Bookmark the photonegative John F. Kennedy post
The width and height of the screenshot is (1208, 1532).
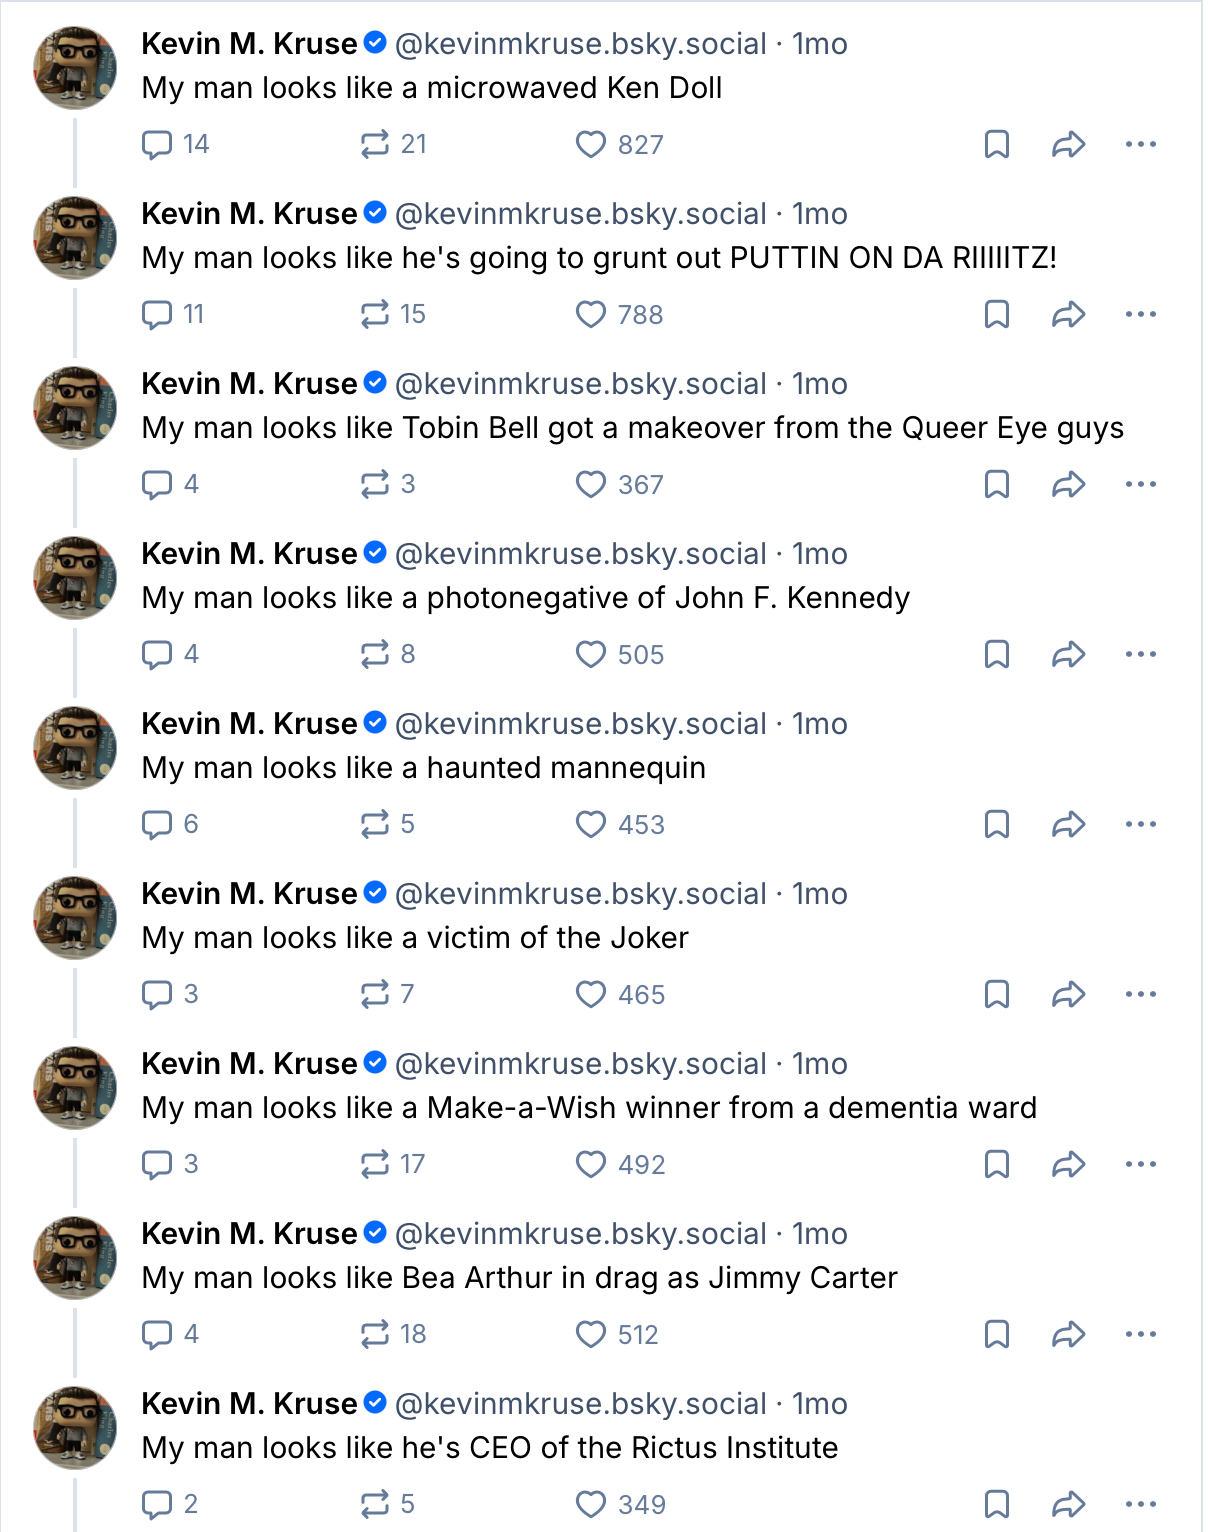[997, 655]
